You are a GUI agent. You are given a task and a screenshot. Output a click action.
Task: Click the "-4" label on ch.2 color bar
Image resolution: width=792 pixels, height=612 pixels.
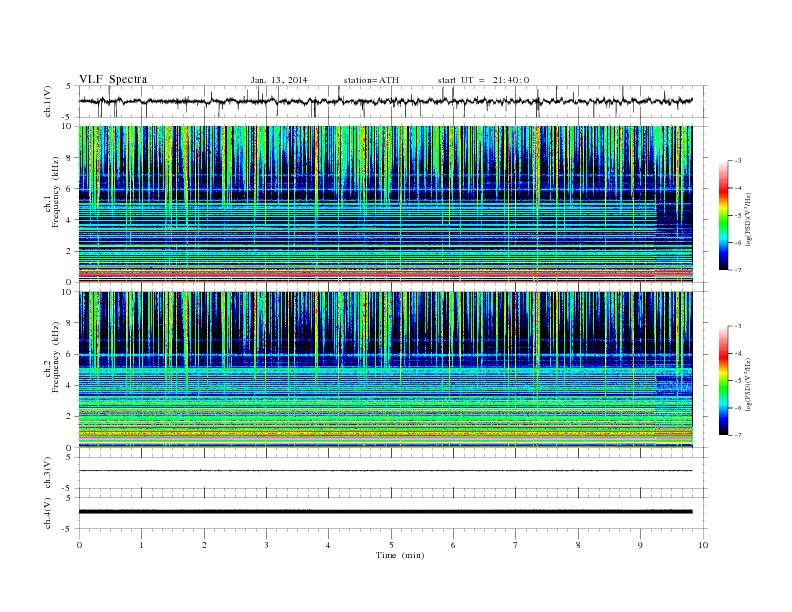(x=738, y=353)
